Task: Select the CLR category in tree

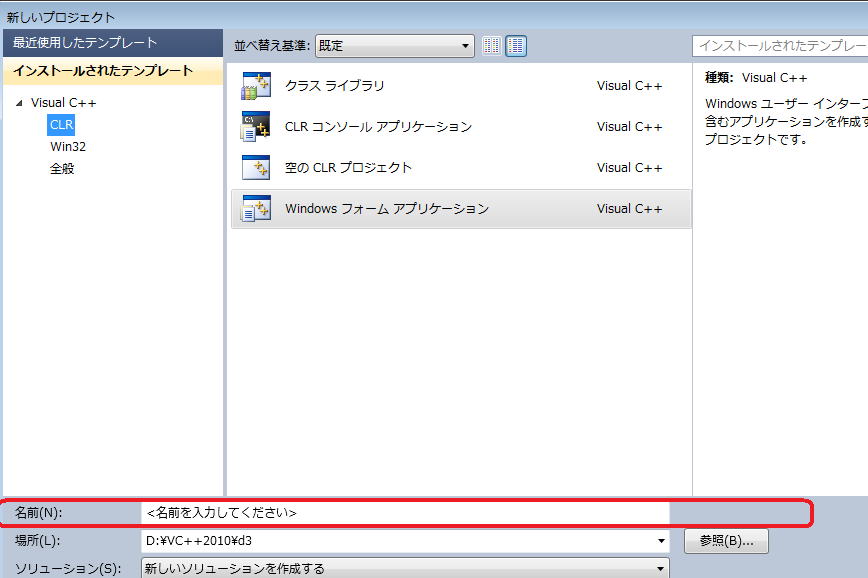Action: pos(61,125)
